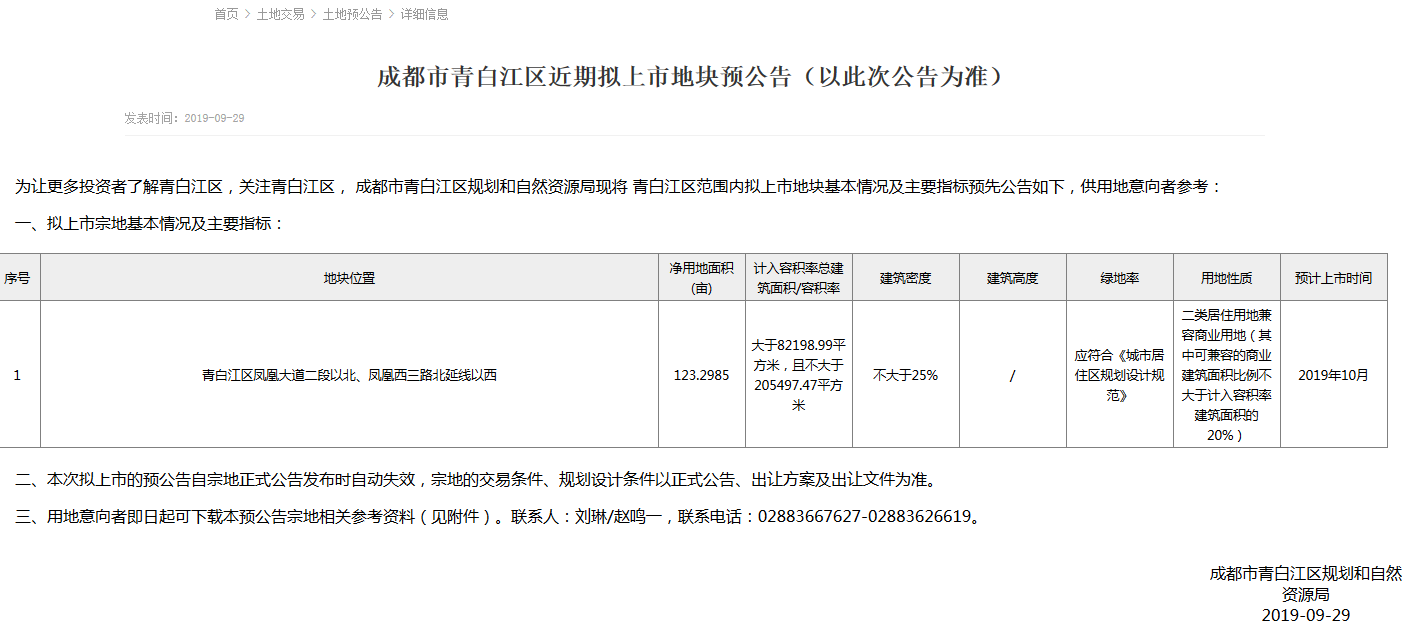Click the cell 2019年10月
The image size is (1406, 629).
click(1333, 375)
